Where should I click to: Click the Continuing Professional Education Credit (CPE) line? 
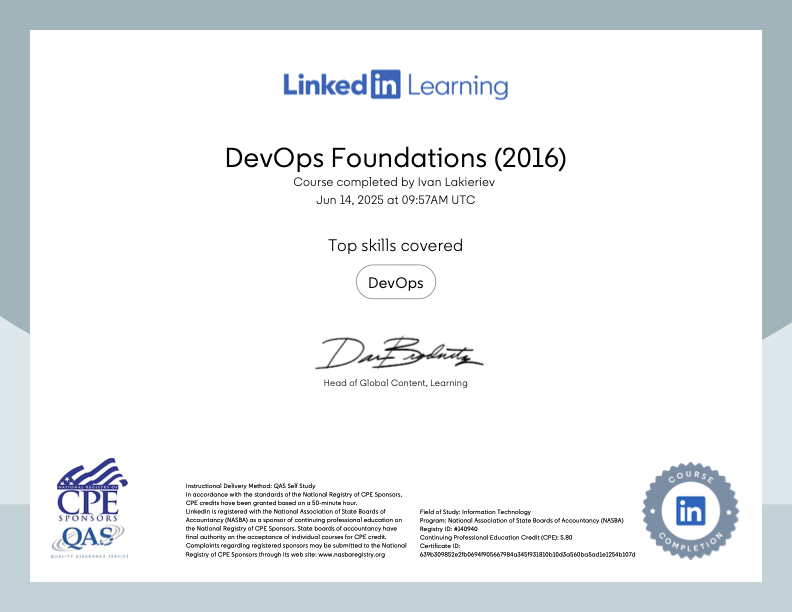[496, 537]
